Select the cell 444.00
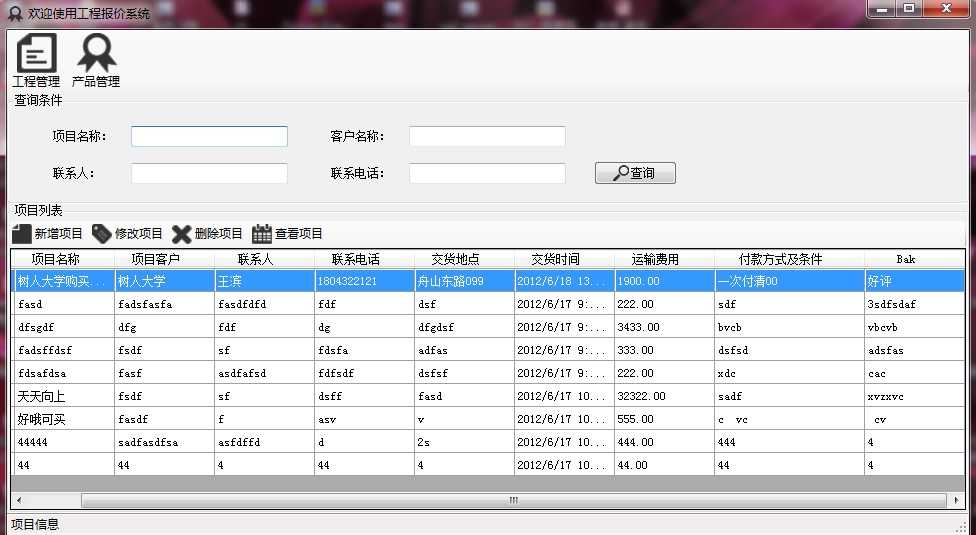 click(x=665, y=442)
